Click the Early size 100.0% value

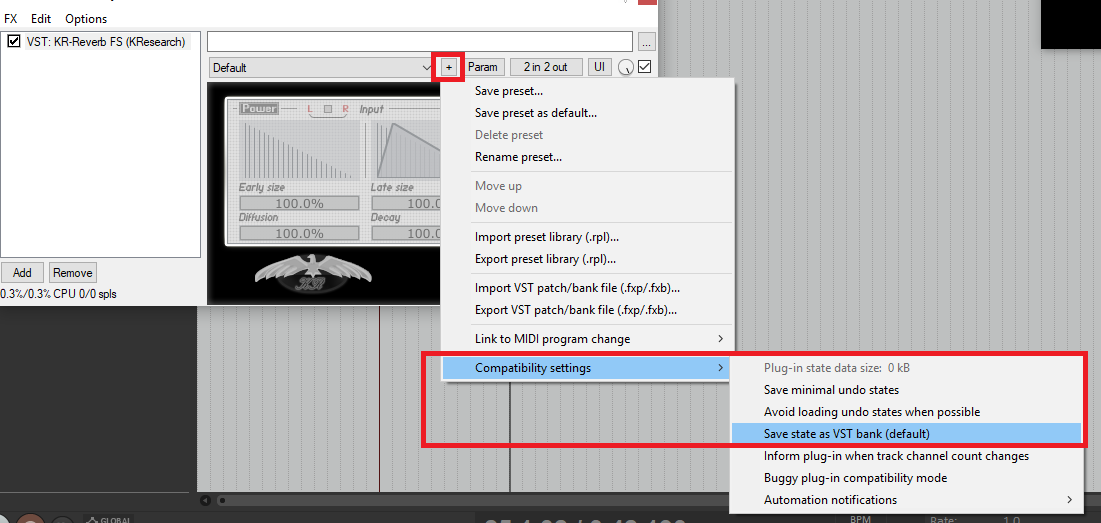click(x=299, y=204)
